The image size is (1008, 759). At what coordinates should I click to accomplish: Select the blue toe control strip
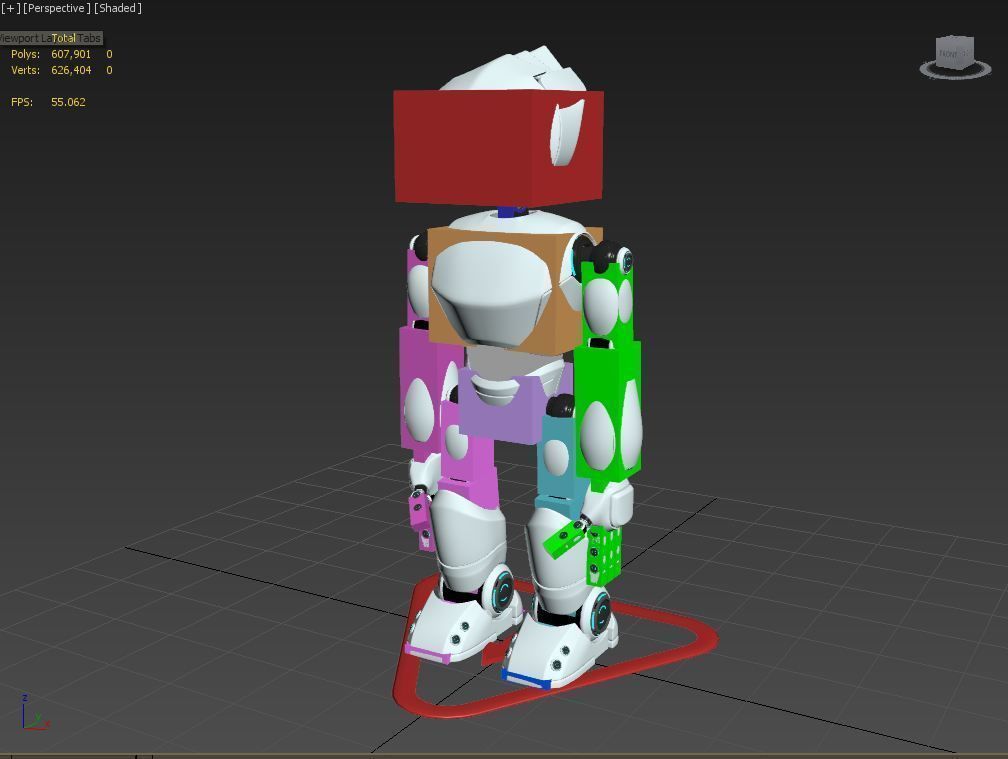(x=525, y=679)
